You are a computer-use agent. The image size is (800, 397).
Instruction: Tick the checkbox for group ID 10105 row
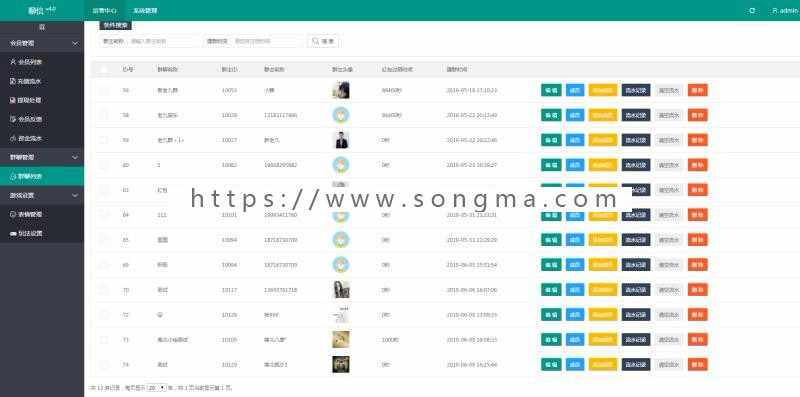pos(104,339)
